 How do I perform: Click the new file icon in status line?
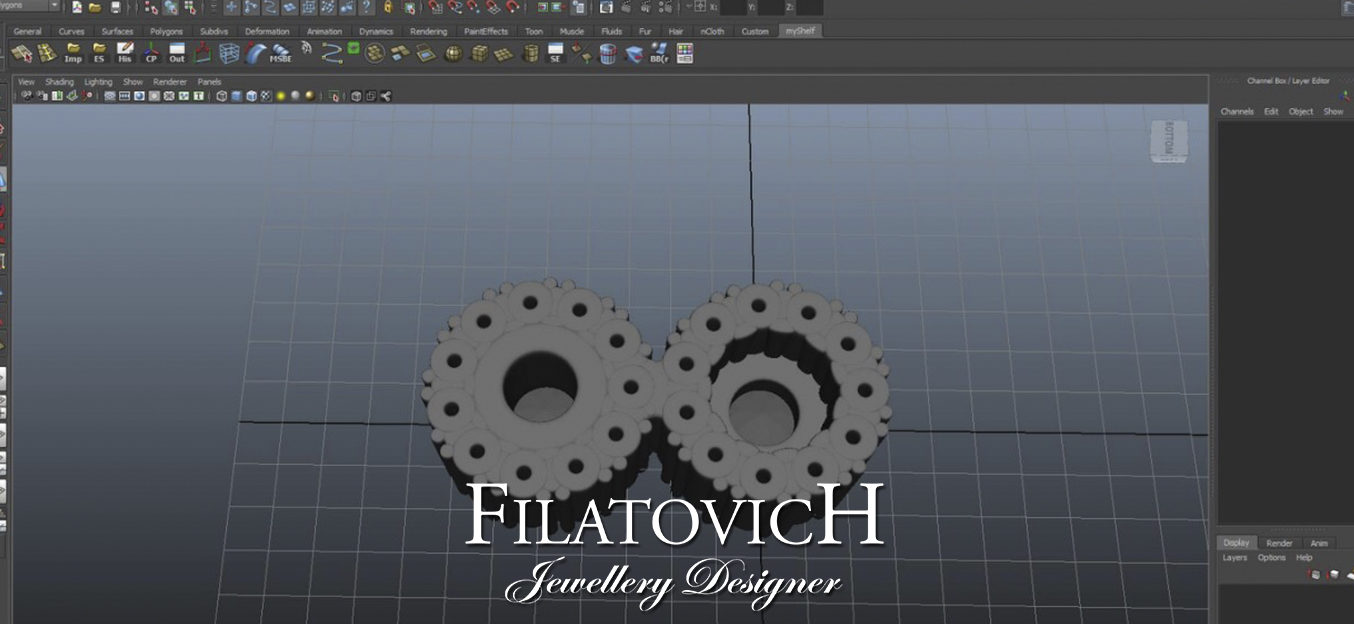[x=77, y=8]
